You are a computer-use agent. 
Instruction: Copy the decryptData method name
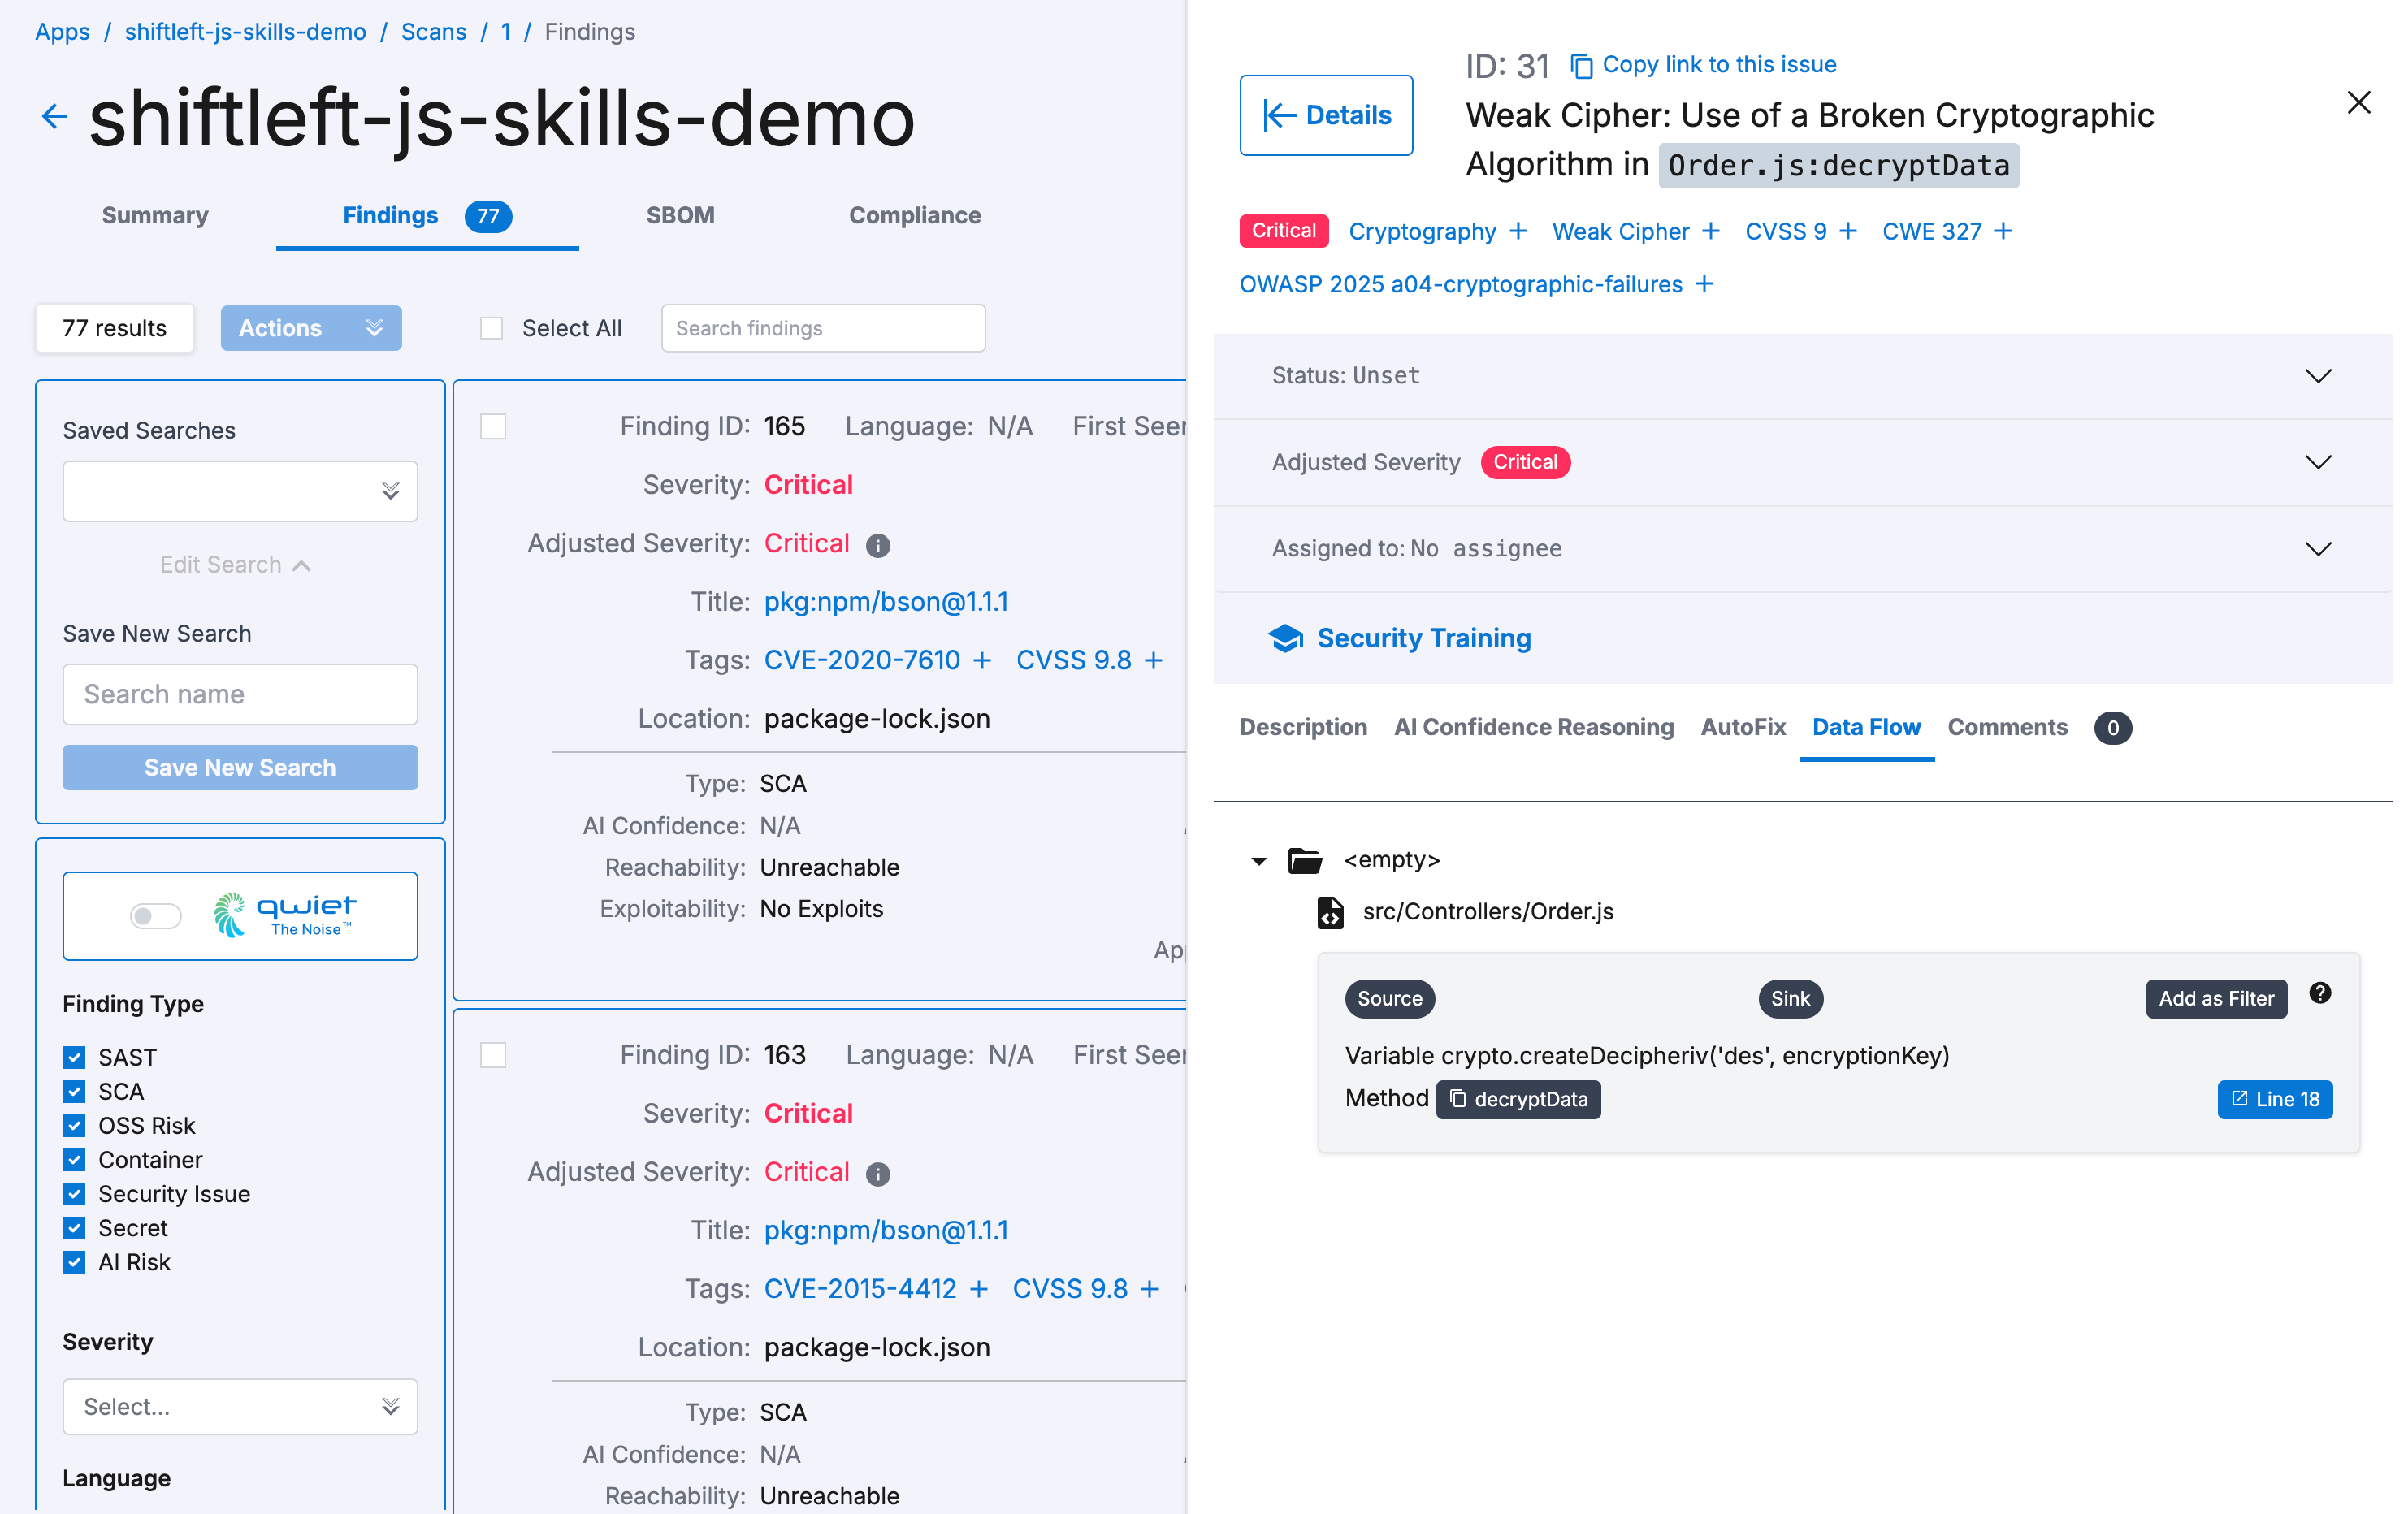pyautogui.click(x=1518, y=1099)
